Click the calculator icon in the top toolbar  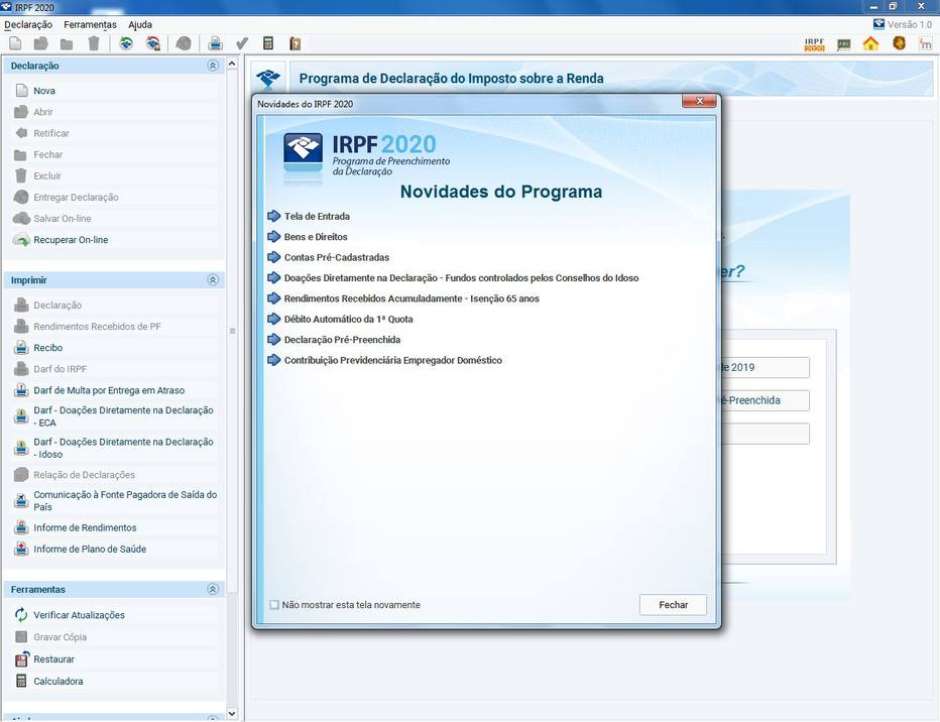[x=268, y=44]
